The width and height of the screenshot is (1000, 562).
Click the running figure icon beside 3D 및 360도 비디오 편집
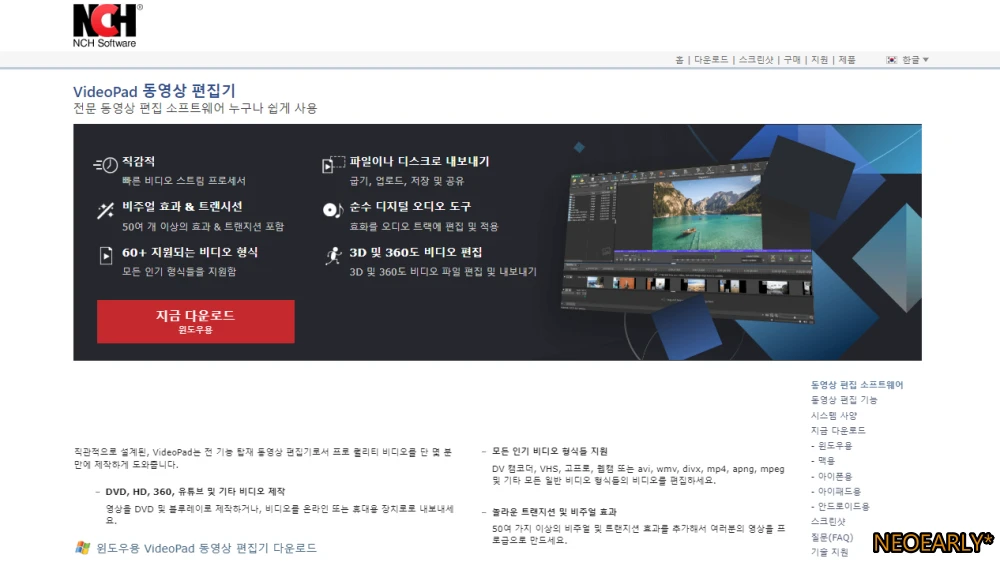point(334,255)
